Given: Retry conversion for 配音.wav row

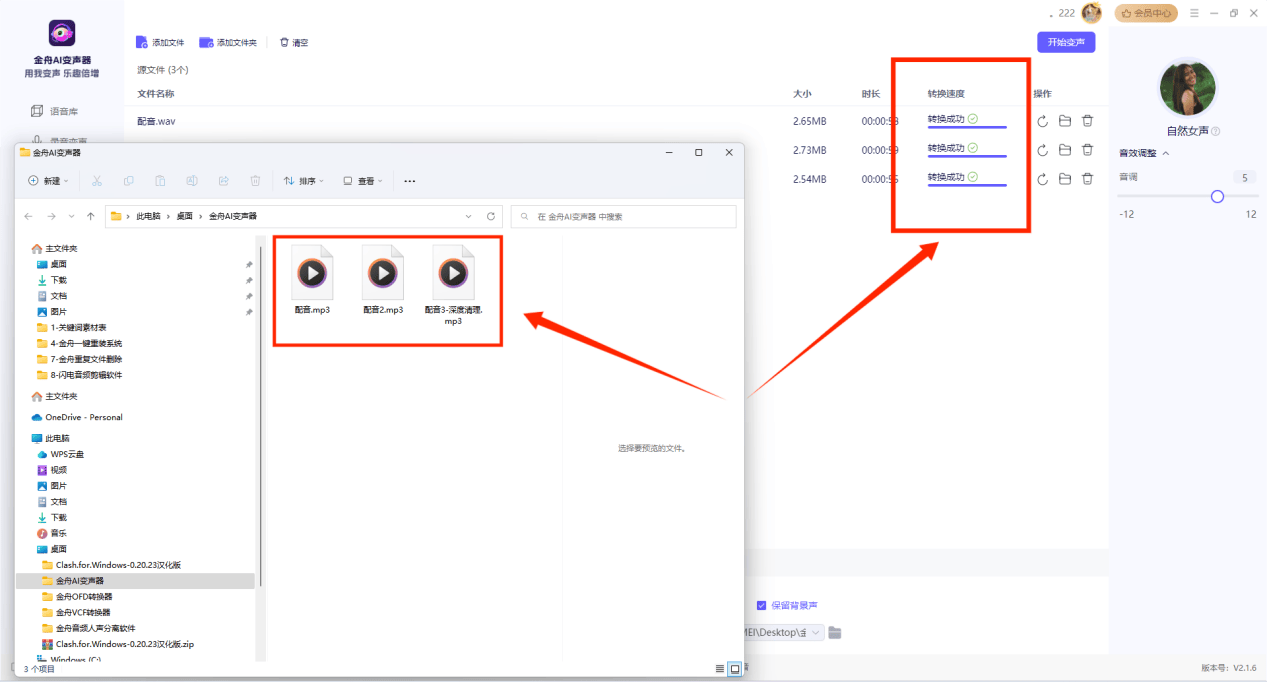Looking at the screenshot, I should click(x=1042, y=121).
